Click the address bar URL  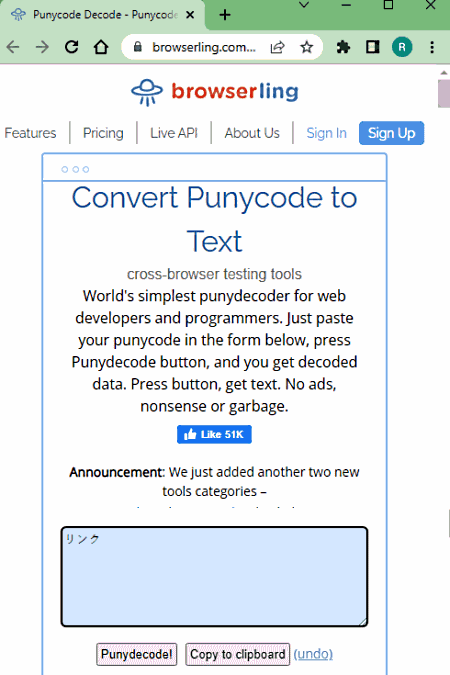203,47
